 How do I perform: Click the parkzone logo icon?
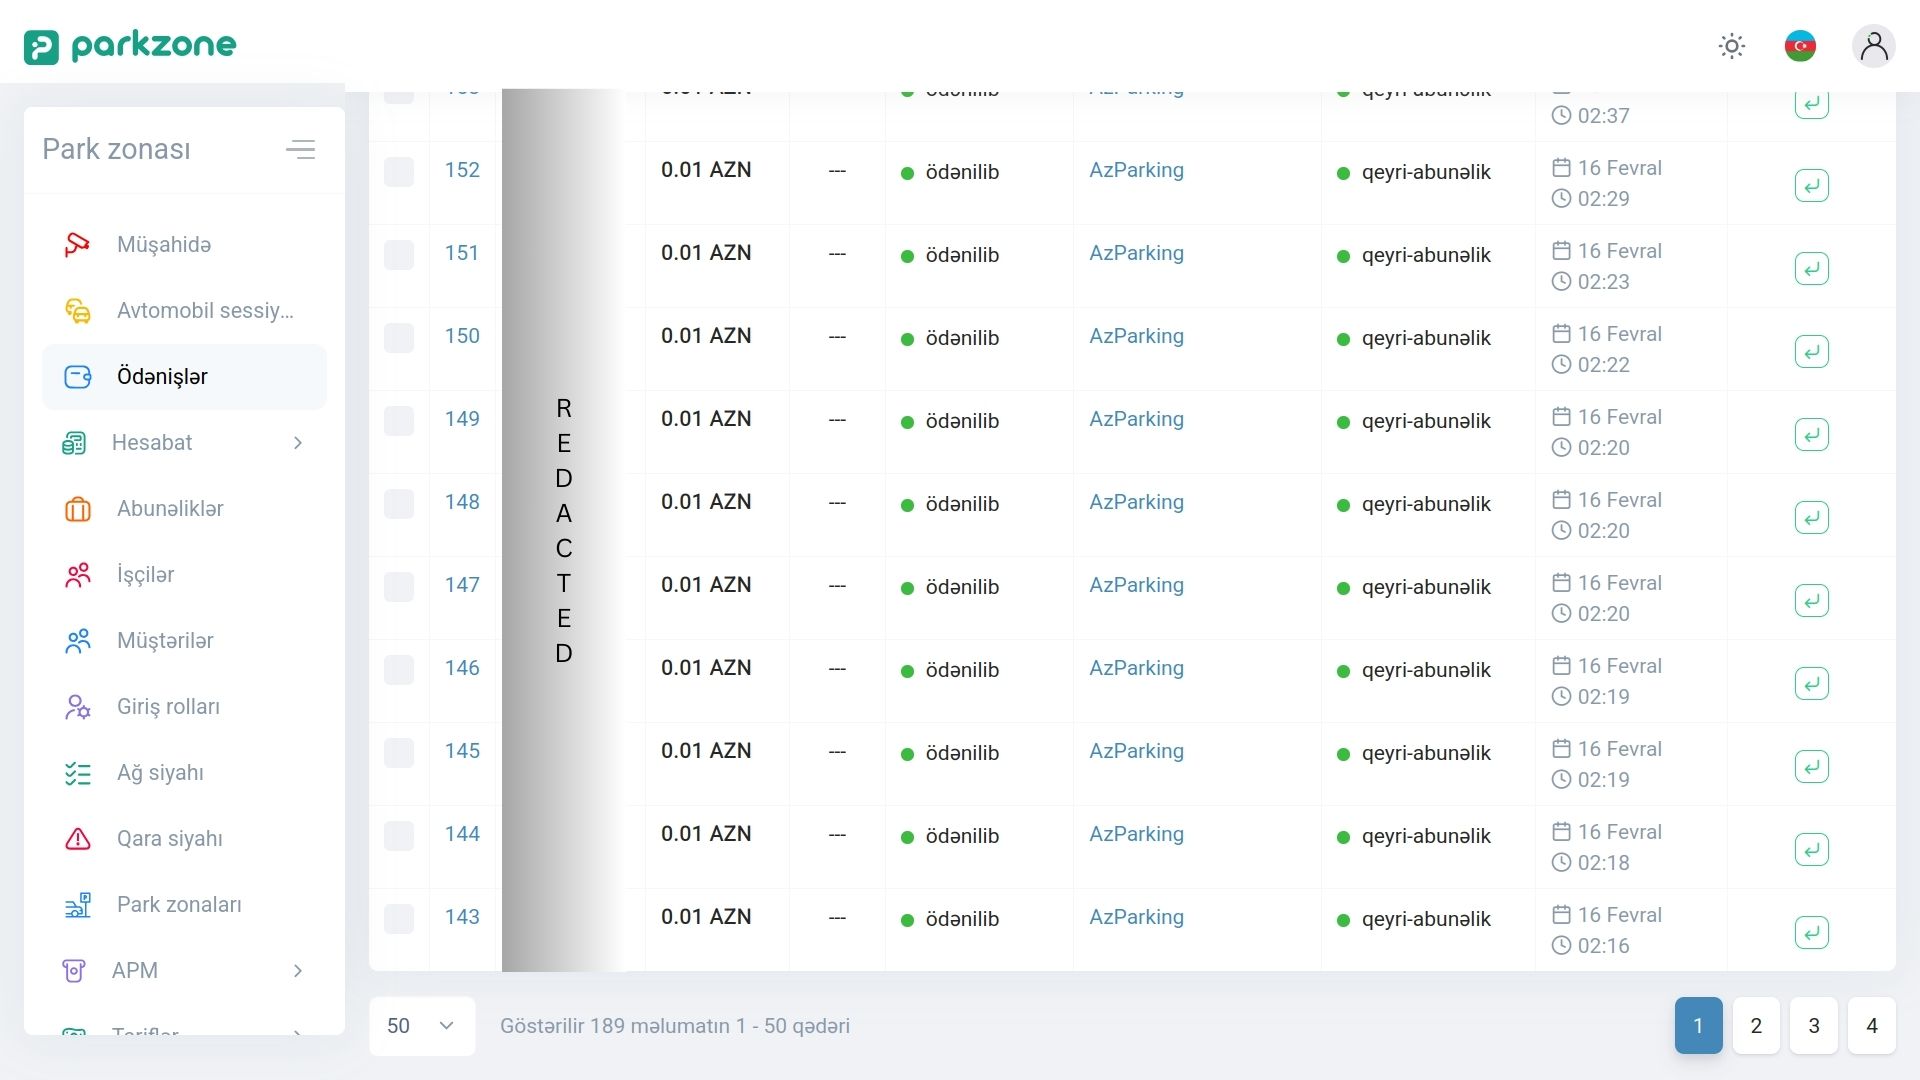click(x=41, y=46)
